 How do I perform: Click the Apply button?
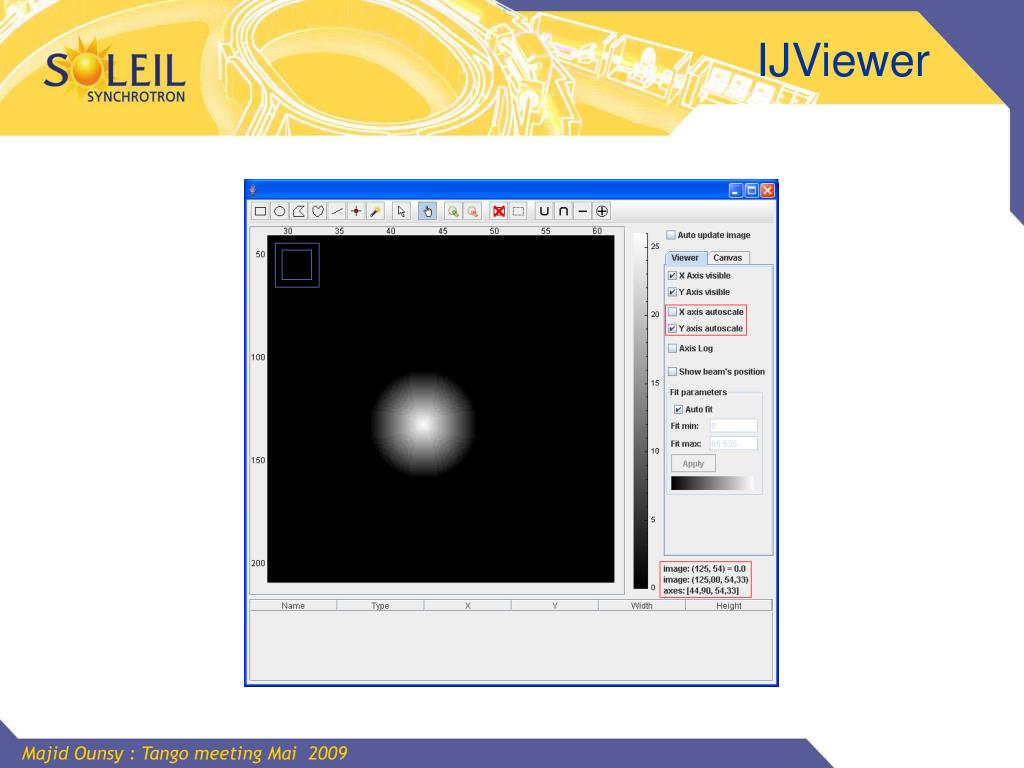[x=693, y=464]
